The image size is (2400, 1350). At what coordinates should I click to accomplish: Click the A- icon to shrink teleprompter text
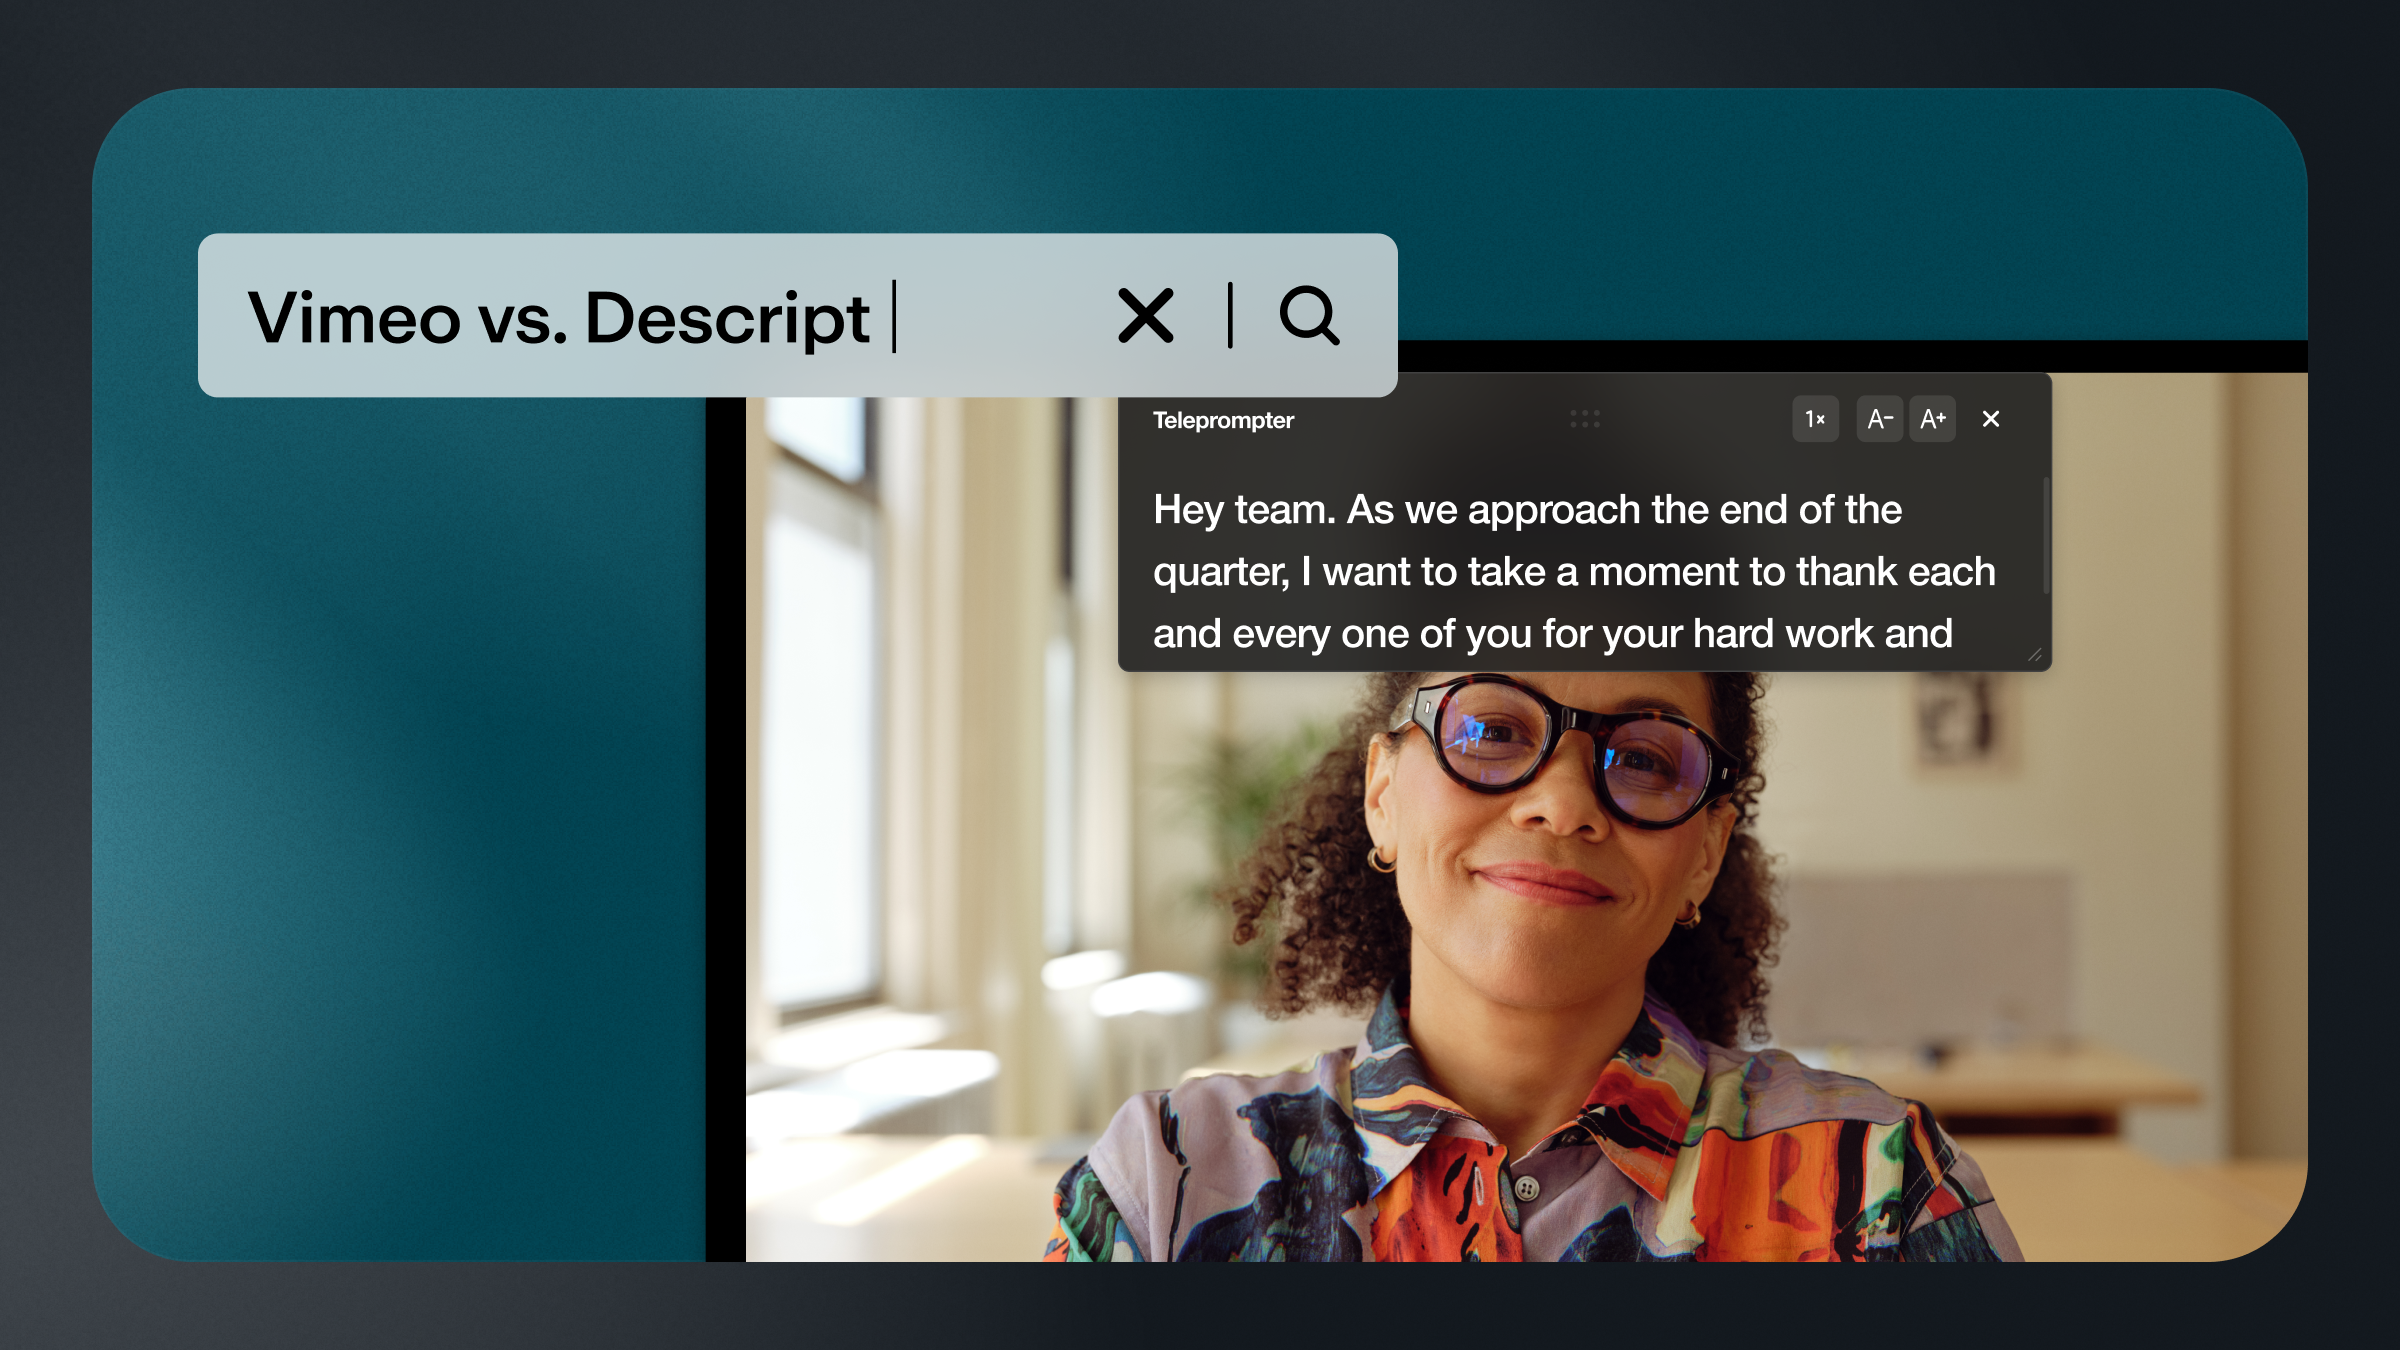[x=1880, y=419]
